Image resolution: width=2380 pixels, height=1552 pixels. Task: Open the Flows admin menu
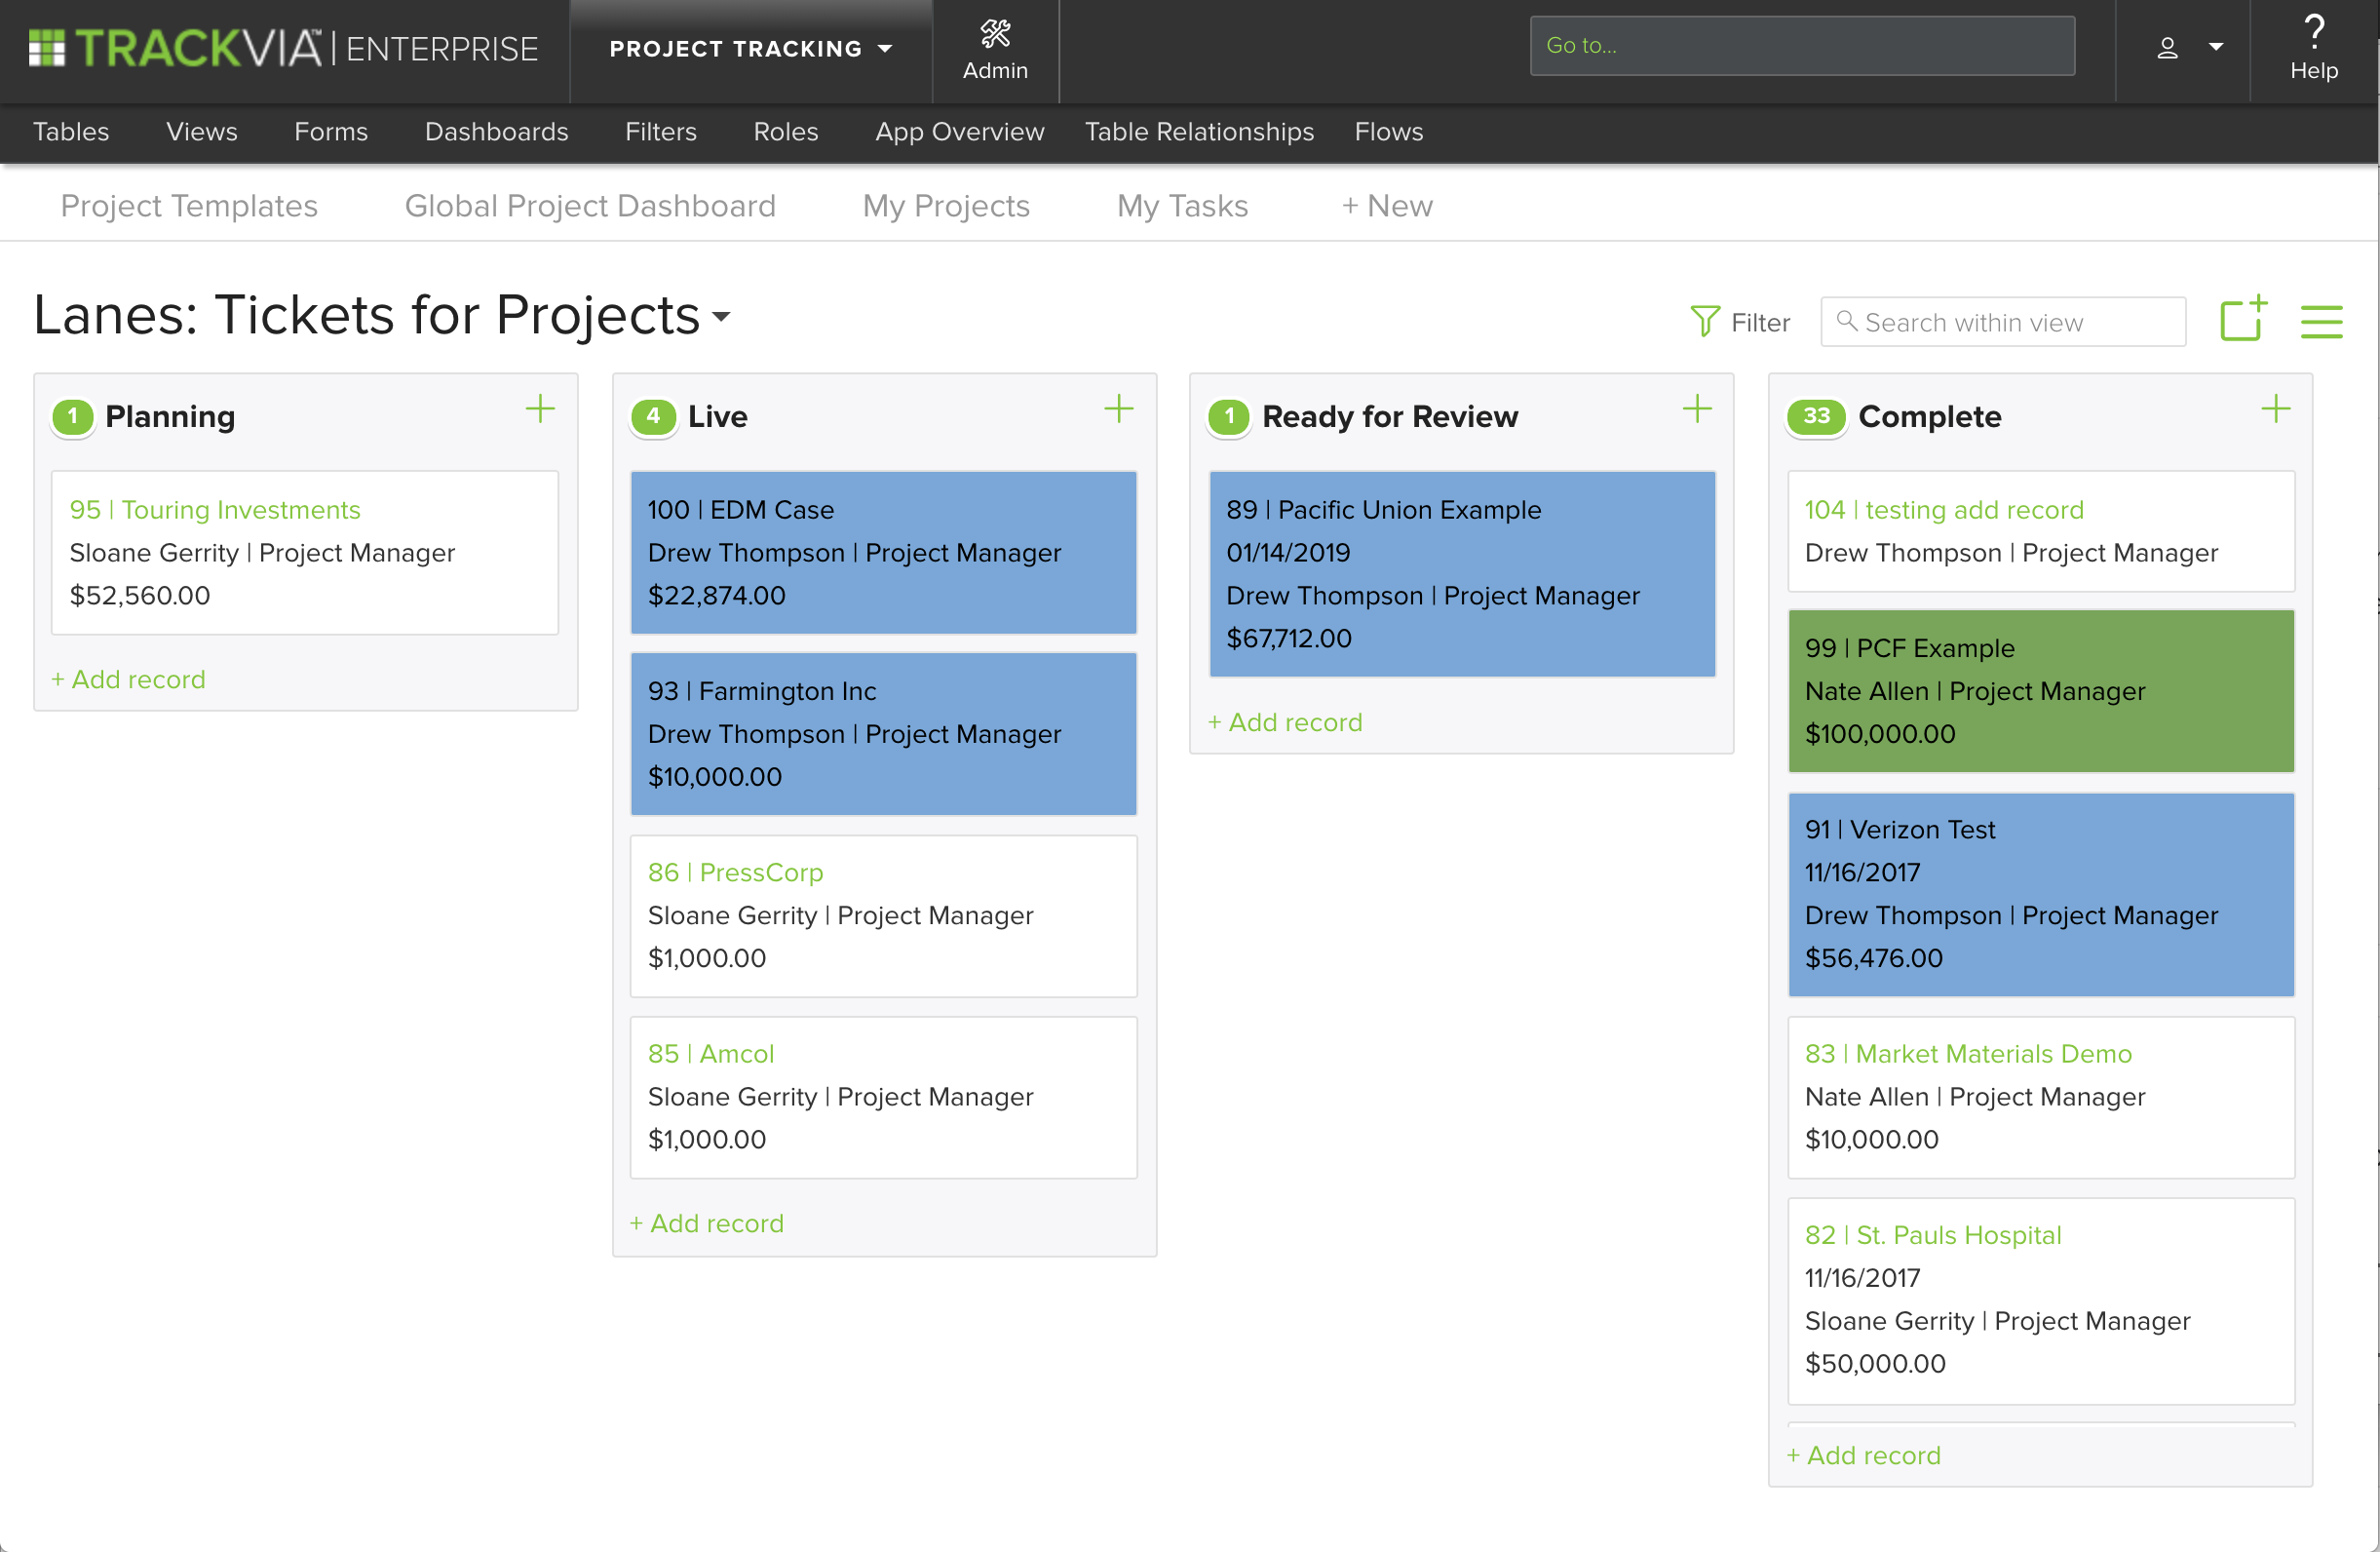[x=1388, y=131]
